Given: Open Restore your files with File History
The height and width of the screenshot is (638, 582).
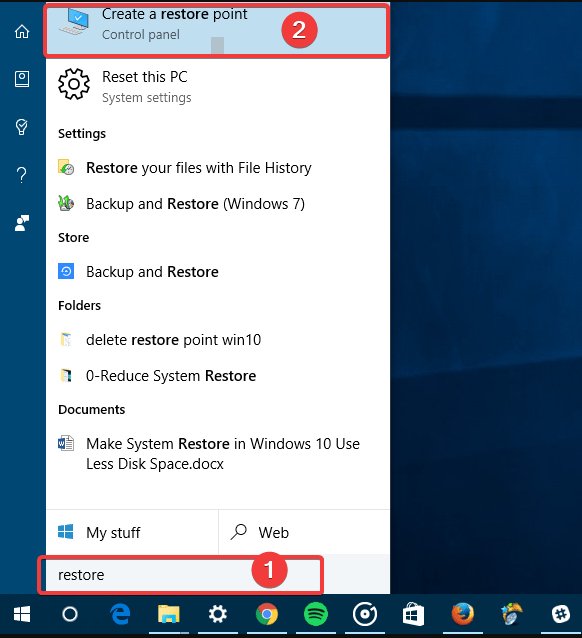Looking at the screenshot, I should point(218,168).
